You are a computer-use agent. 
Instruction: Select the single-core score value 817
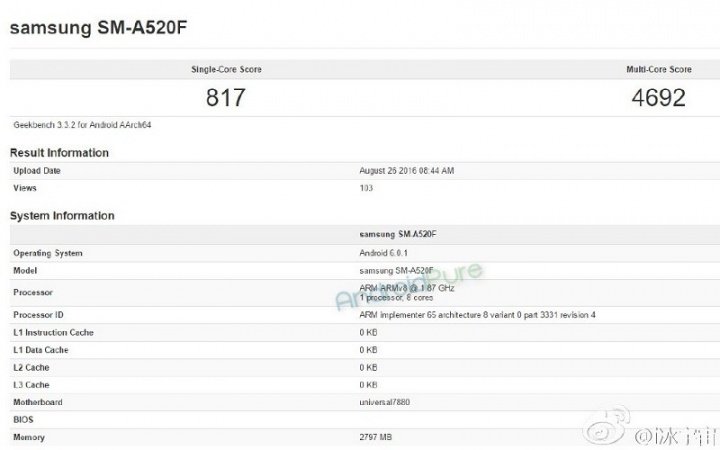(x=226, y=99)
